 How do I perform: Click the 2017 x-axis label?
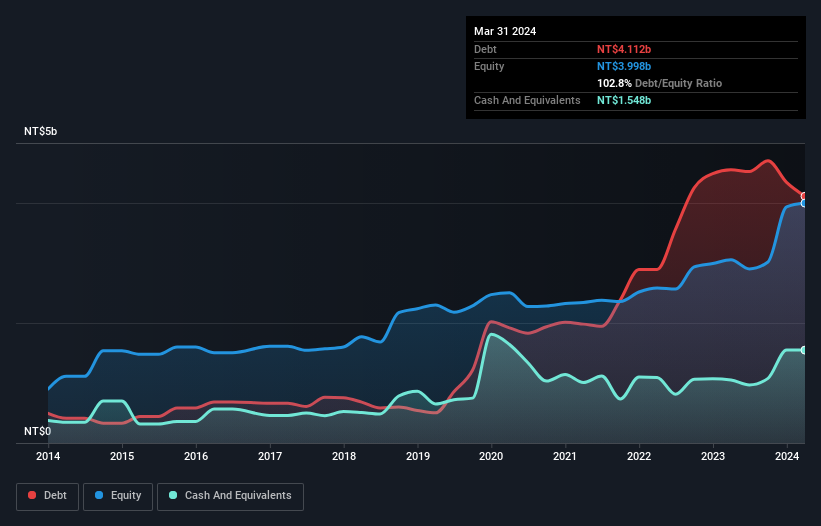pyautogui.click(x=270, y=456)
